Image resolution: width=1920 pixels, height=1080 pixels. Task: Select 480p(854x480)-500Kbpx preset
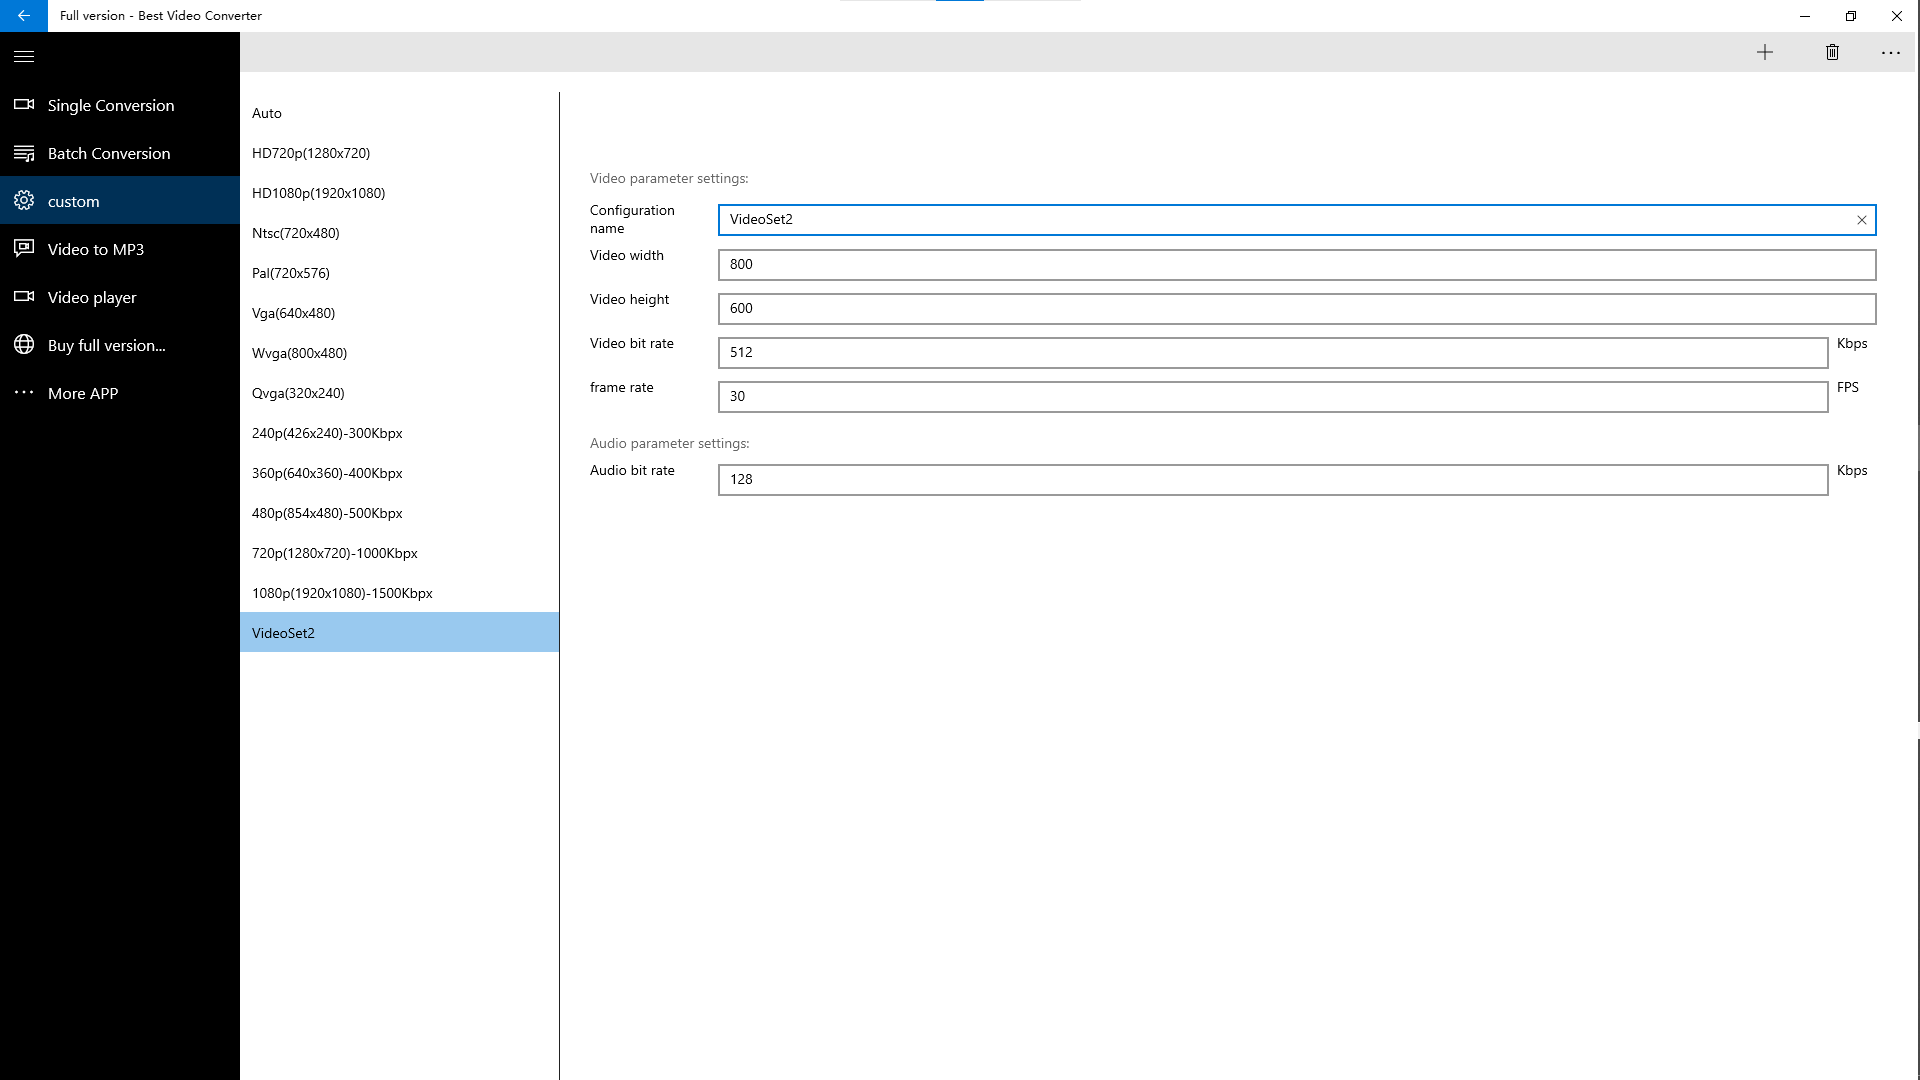[x=399, y=513]
